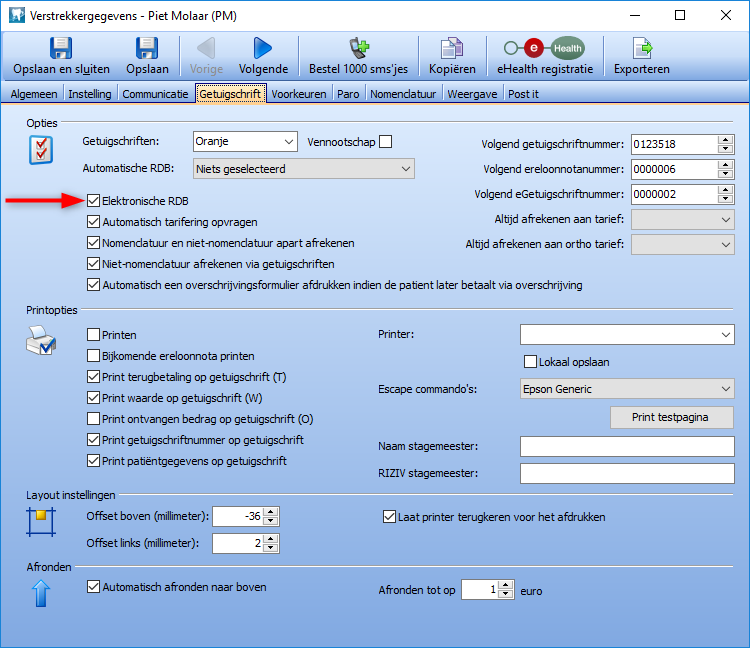Click the Printopties printer icon
The height and width of the screenshot is (648, 750).
(x=41, y=340)
